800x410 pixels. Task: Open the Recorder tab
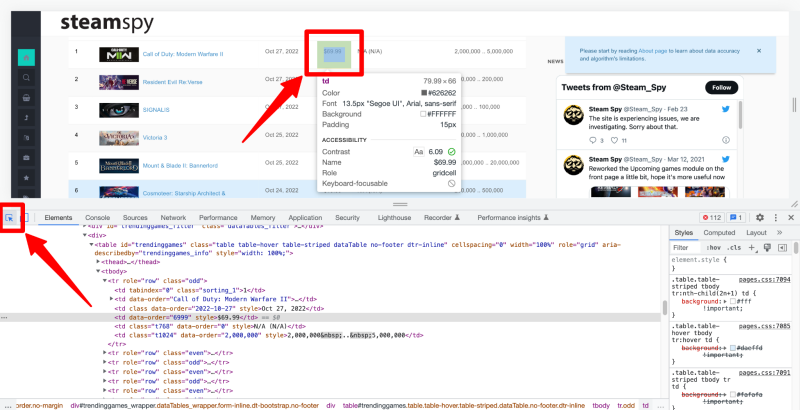point(442,218)
